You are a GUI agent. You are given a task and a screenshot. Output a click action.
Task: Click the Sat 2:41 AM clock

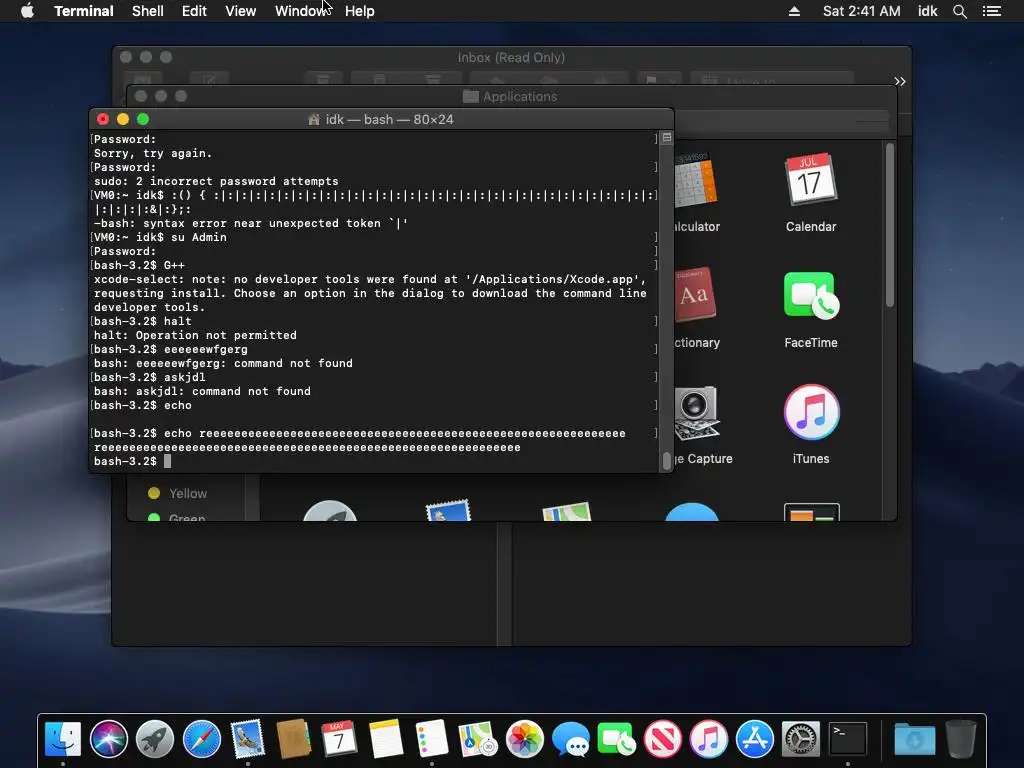pyautogui.click(x=861, y=11)
